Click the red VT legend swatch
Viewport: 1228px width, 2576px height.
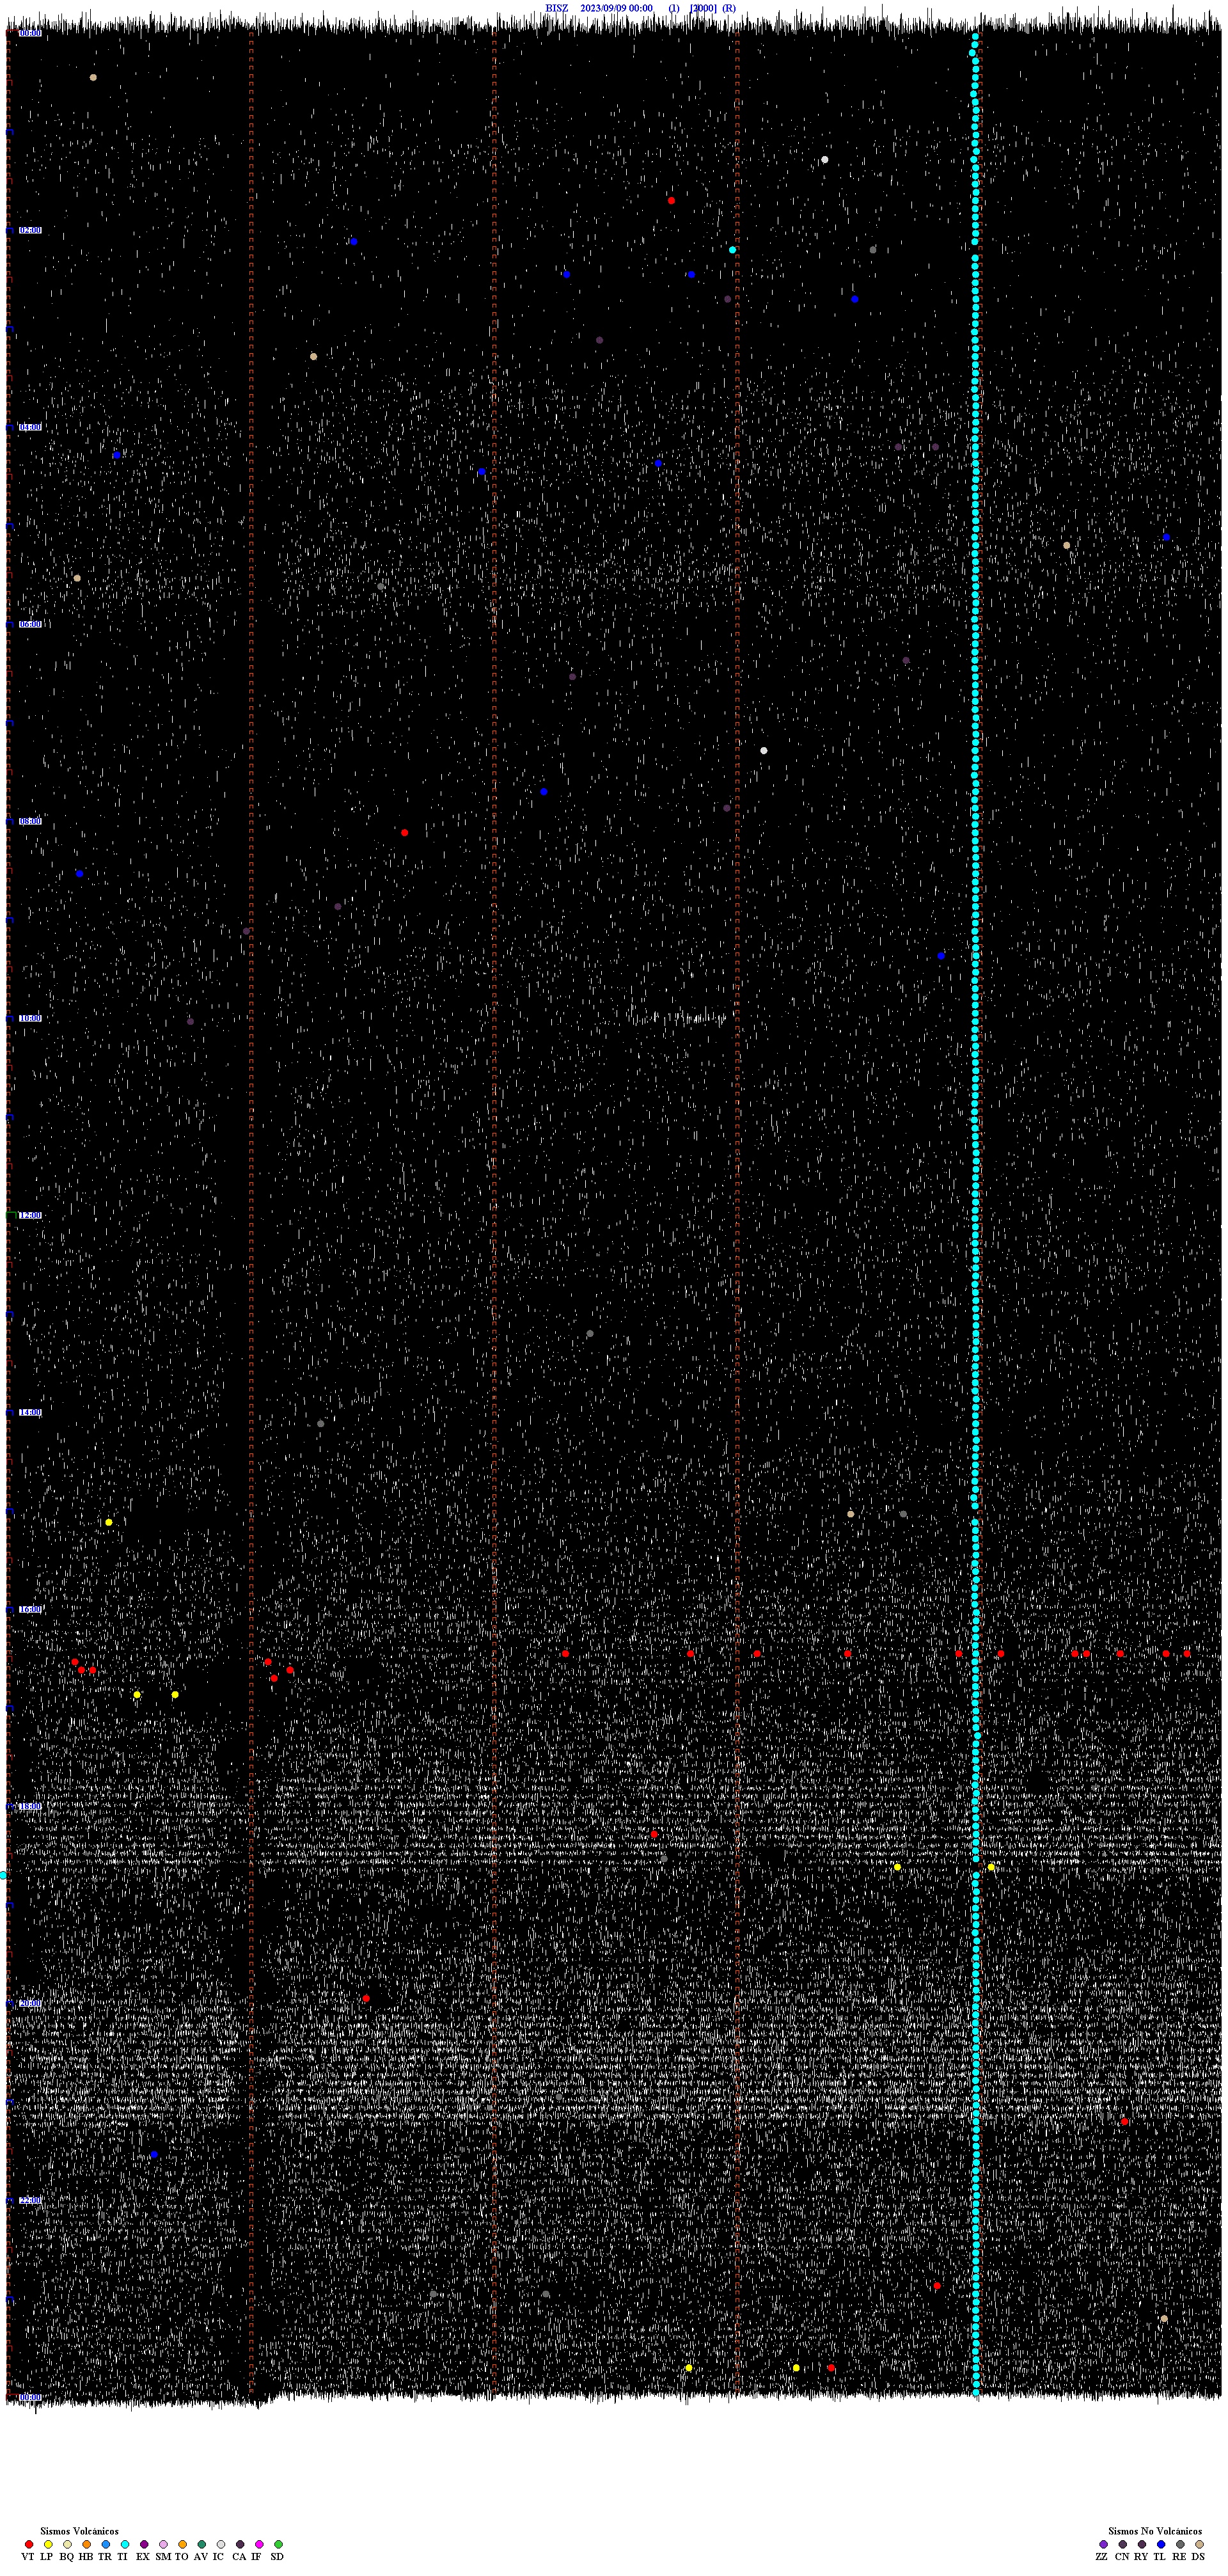(29, 2544)
